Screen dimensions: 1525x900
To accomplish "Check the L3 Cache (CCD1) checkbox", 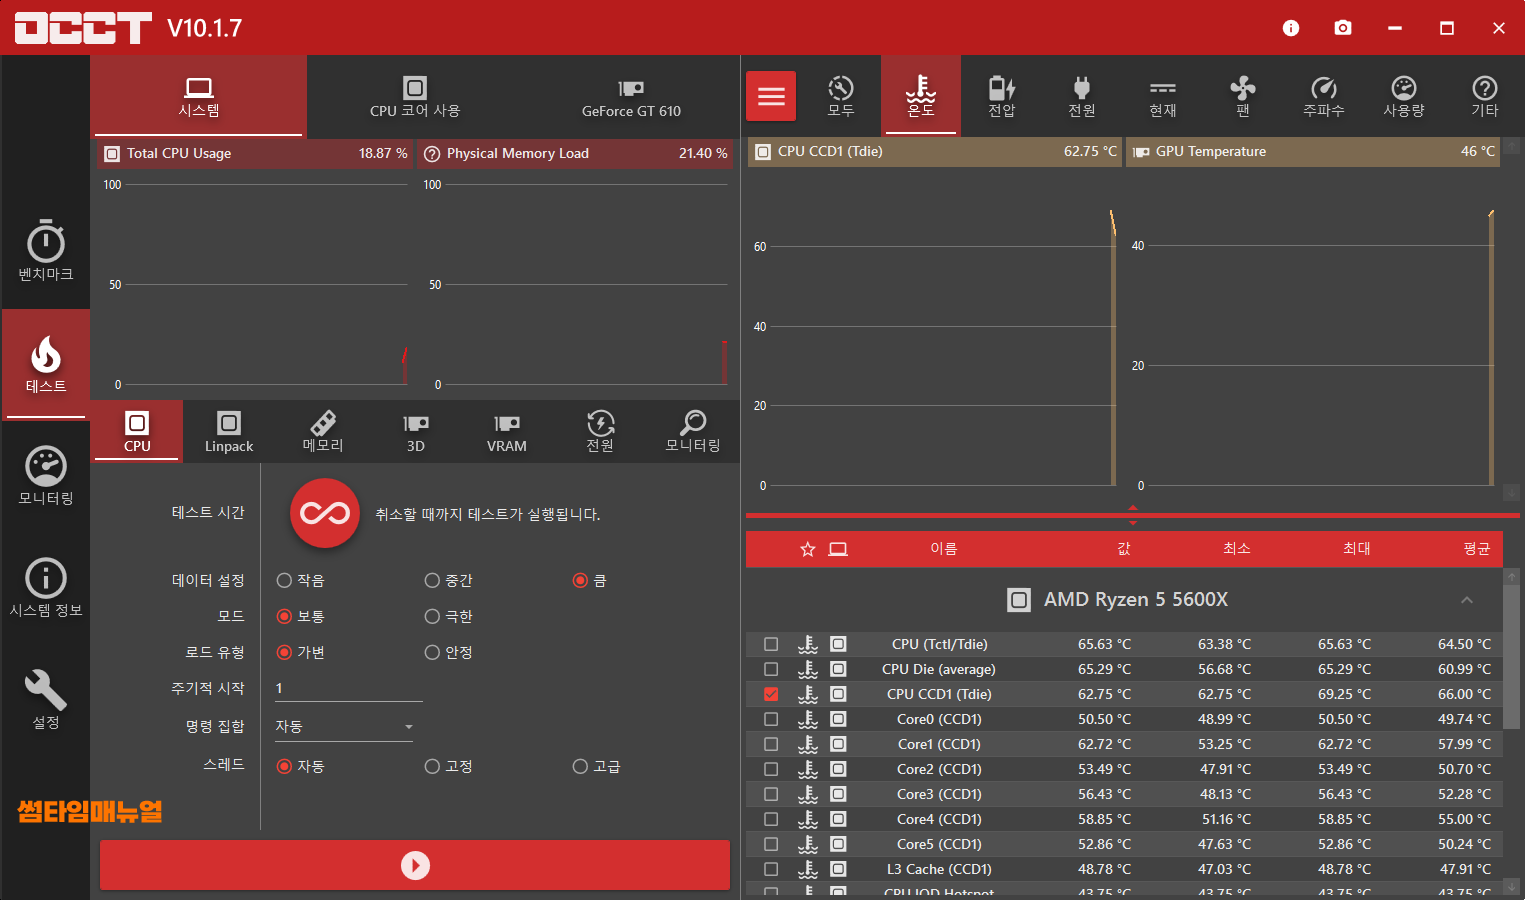I will [771, 869].
